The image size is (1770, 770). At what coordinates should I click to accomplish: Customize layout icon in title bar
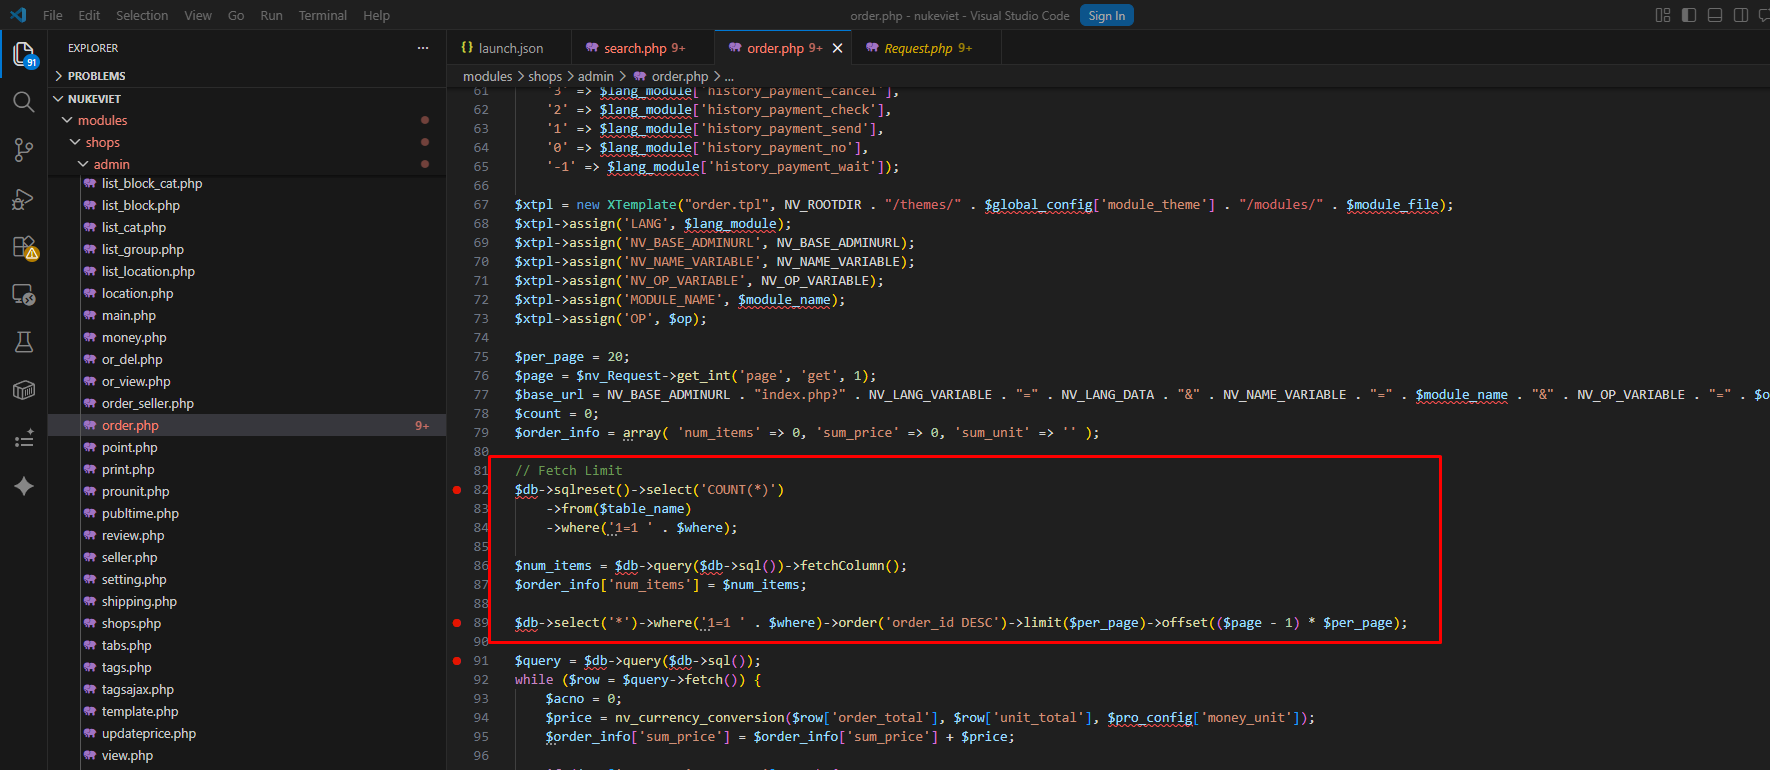click(x=1663, y=15)
